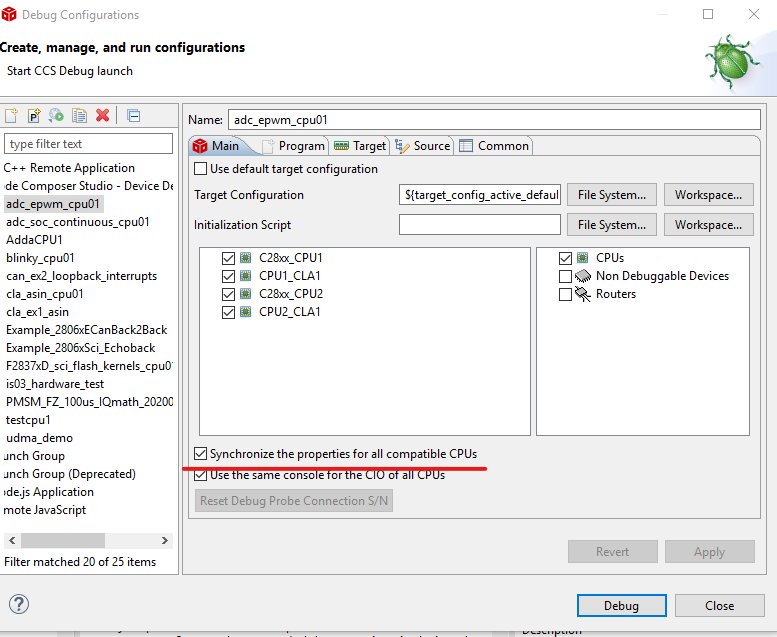Select Example_2806xECanBack2Back configuration
Screen dimensions: 777x637
(x=87, y=330)
